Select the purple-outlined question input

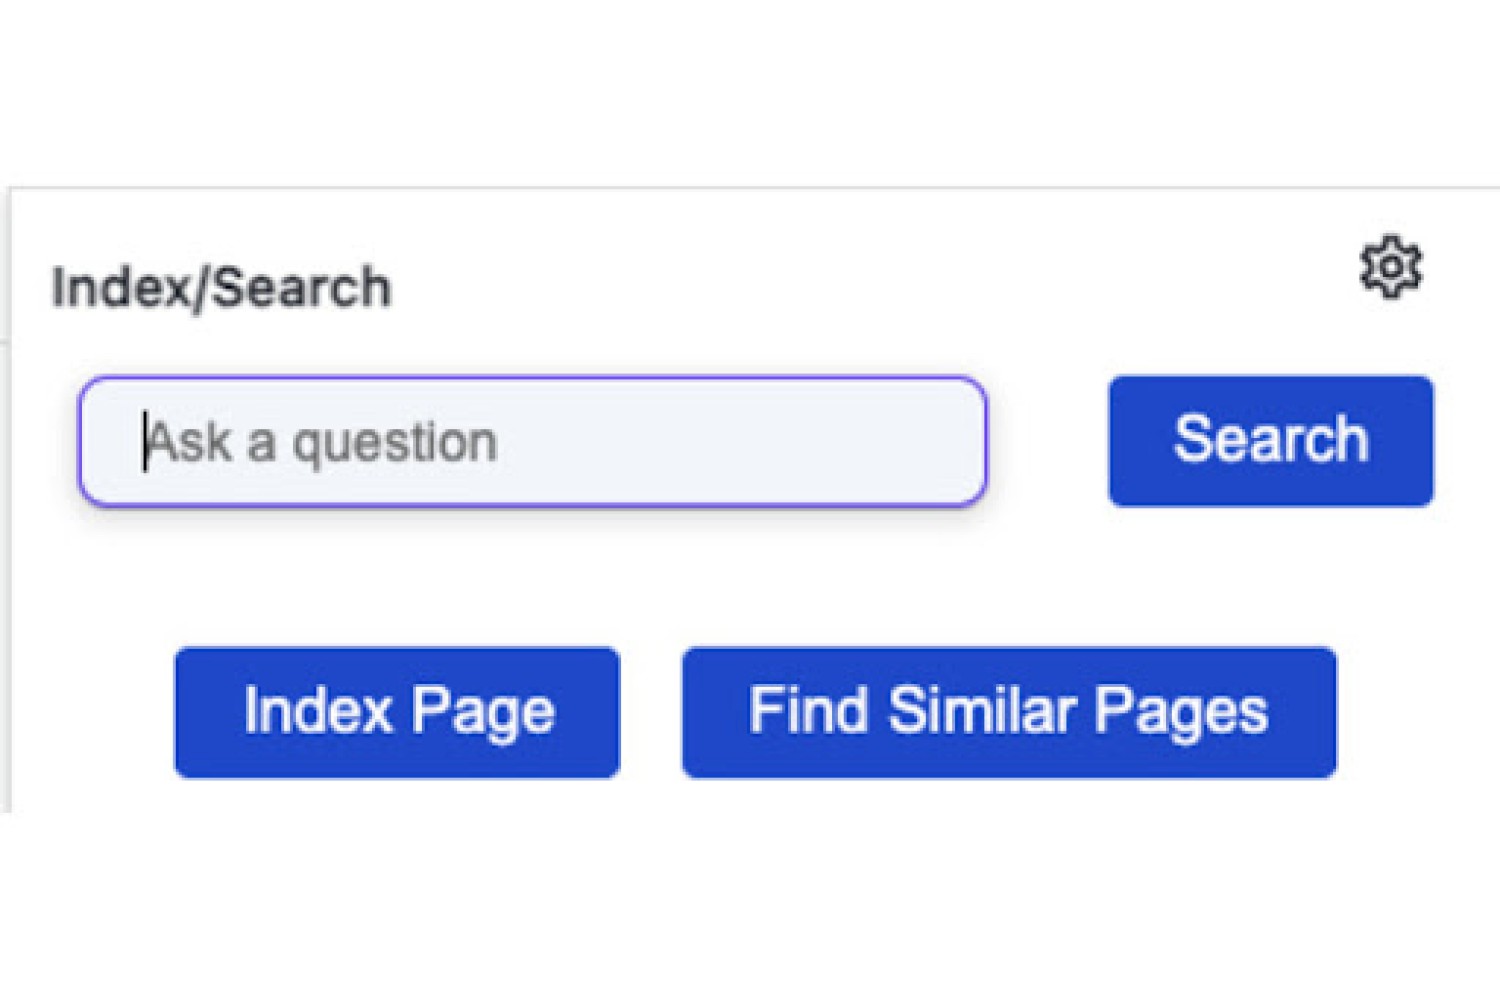coord(532,441)
